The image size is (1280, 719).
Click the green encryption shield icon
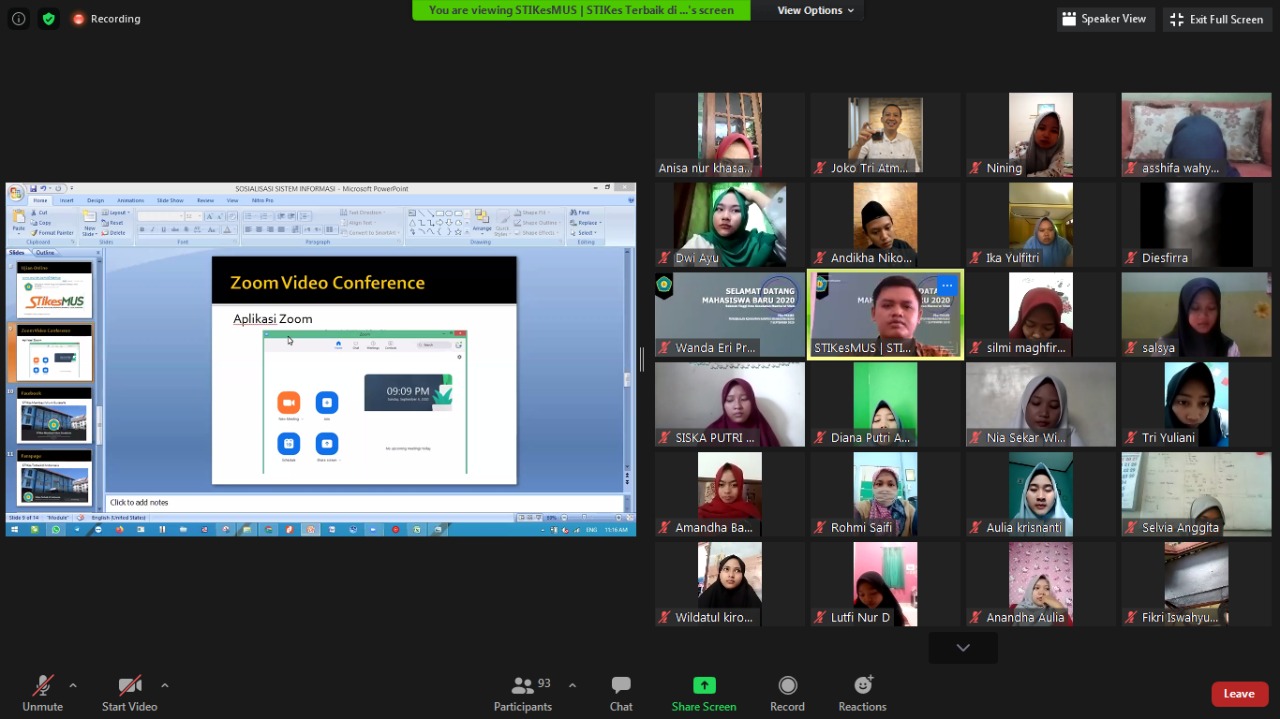[x=49, y=19]
